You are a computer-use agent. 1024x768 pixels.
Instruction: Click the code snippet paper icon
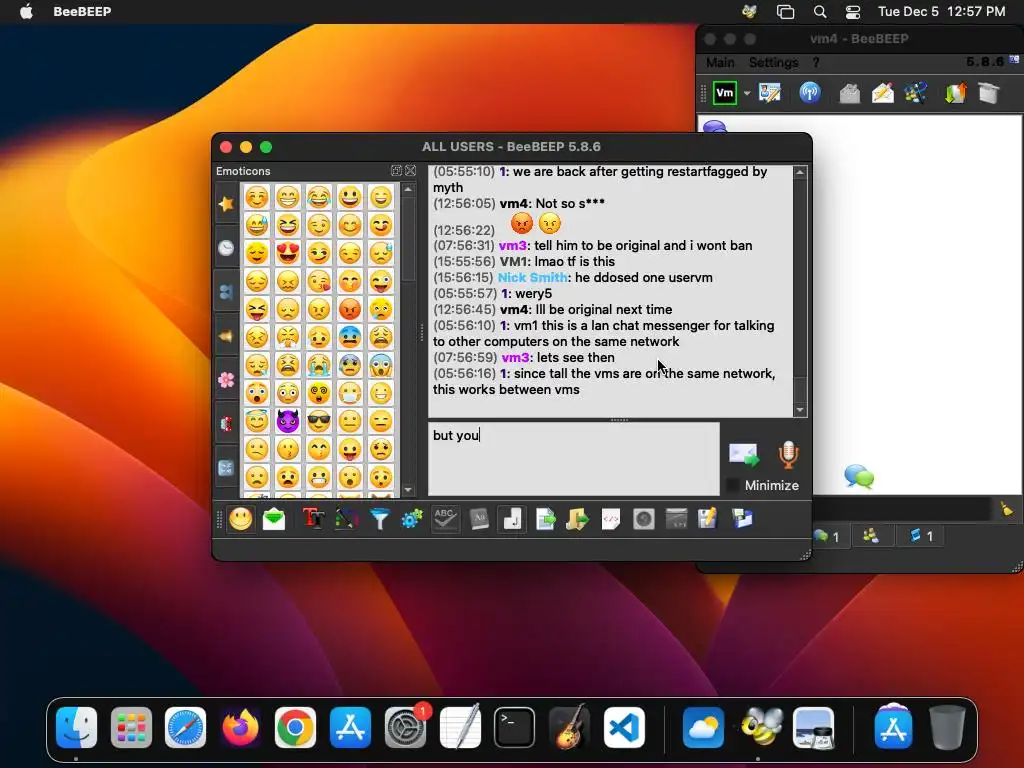[x=611, y=519]
